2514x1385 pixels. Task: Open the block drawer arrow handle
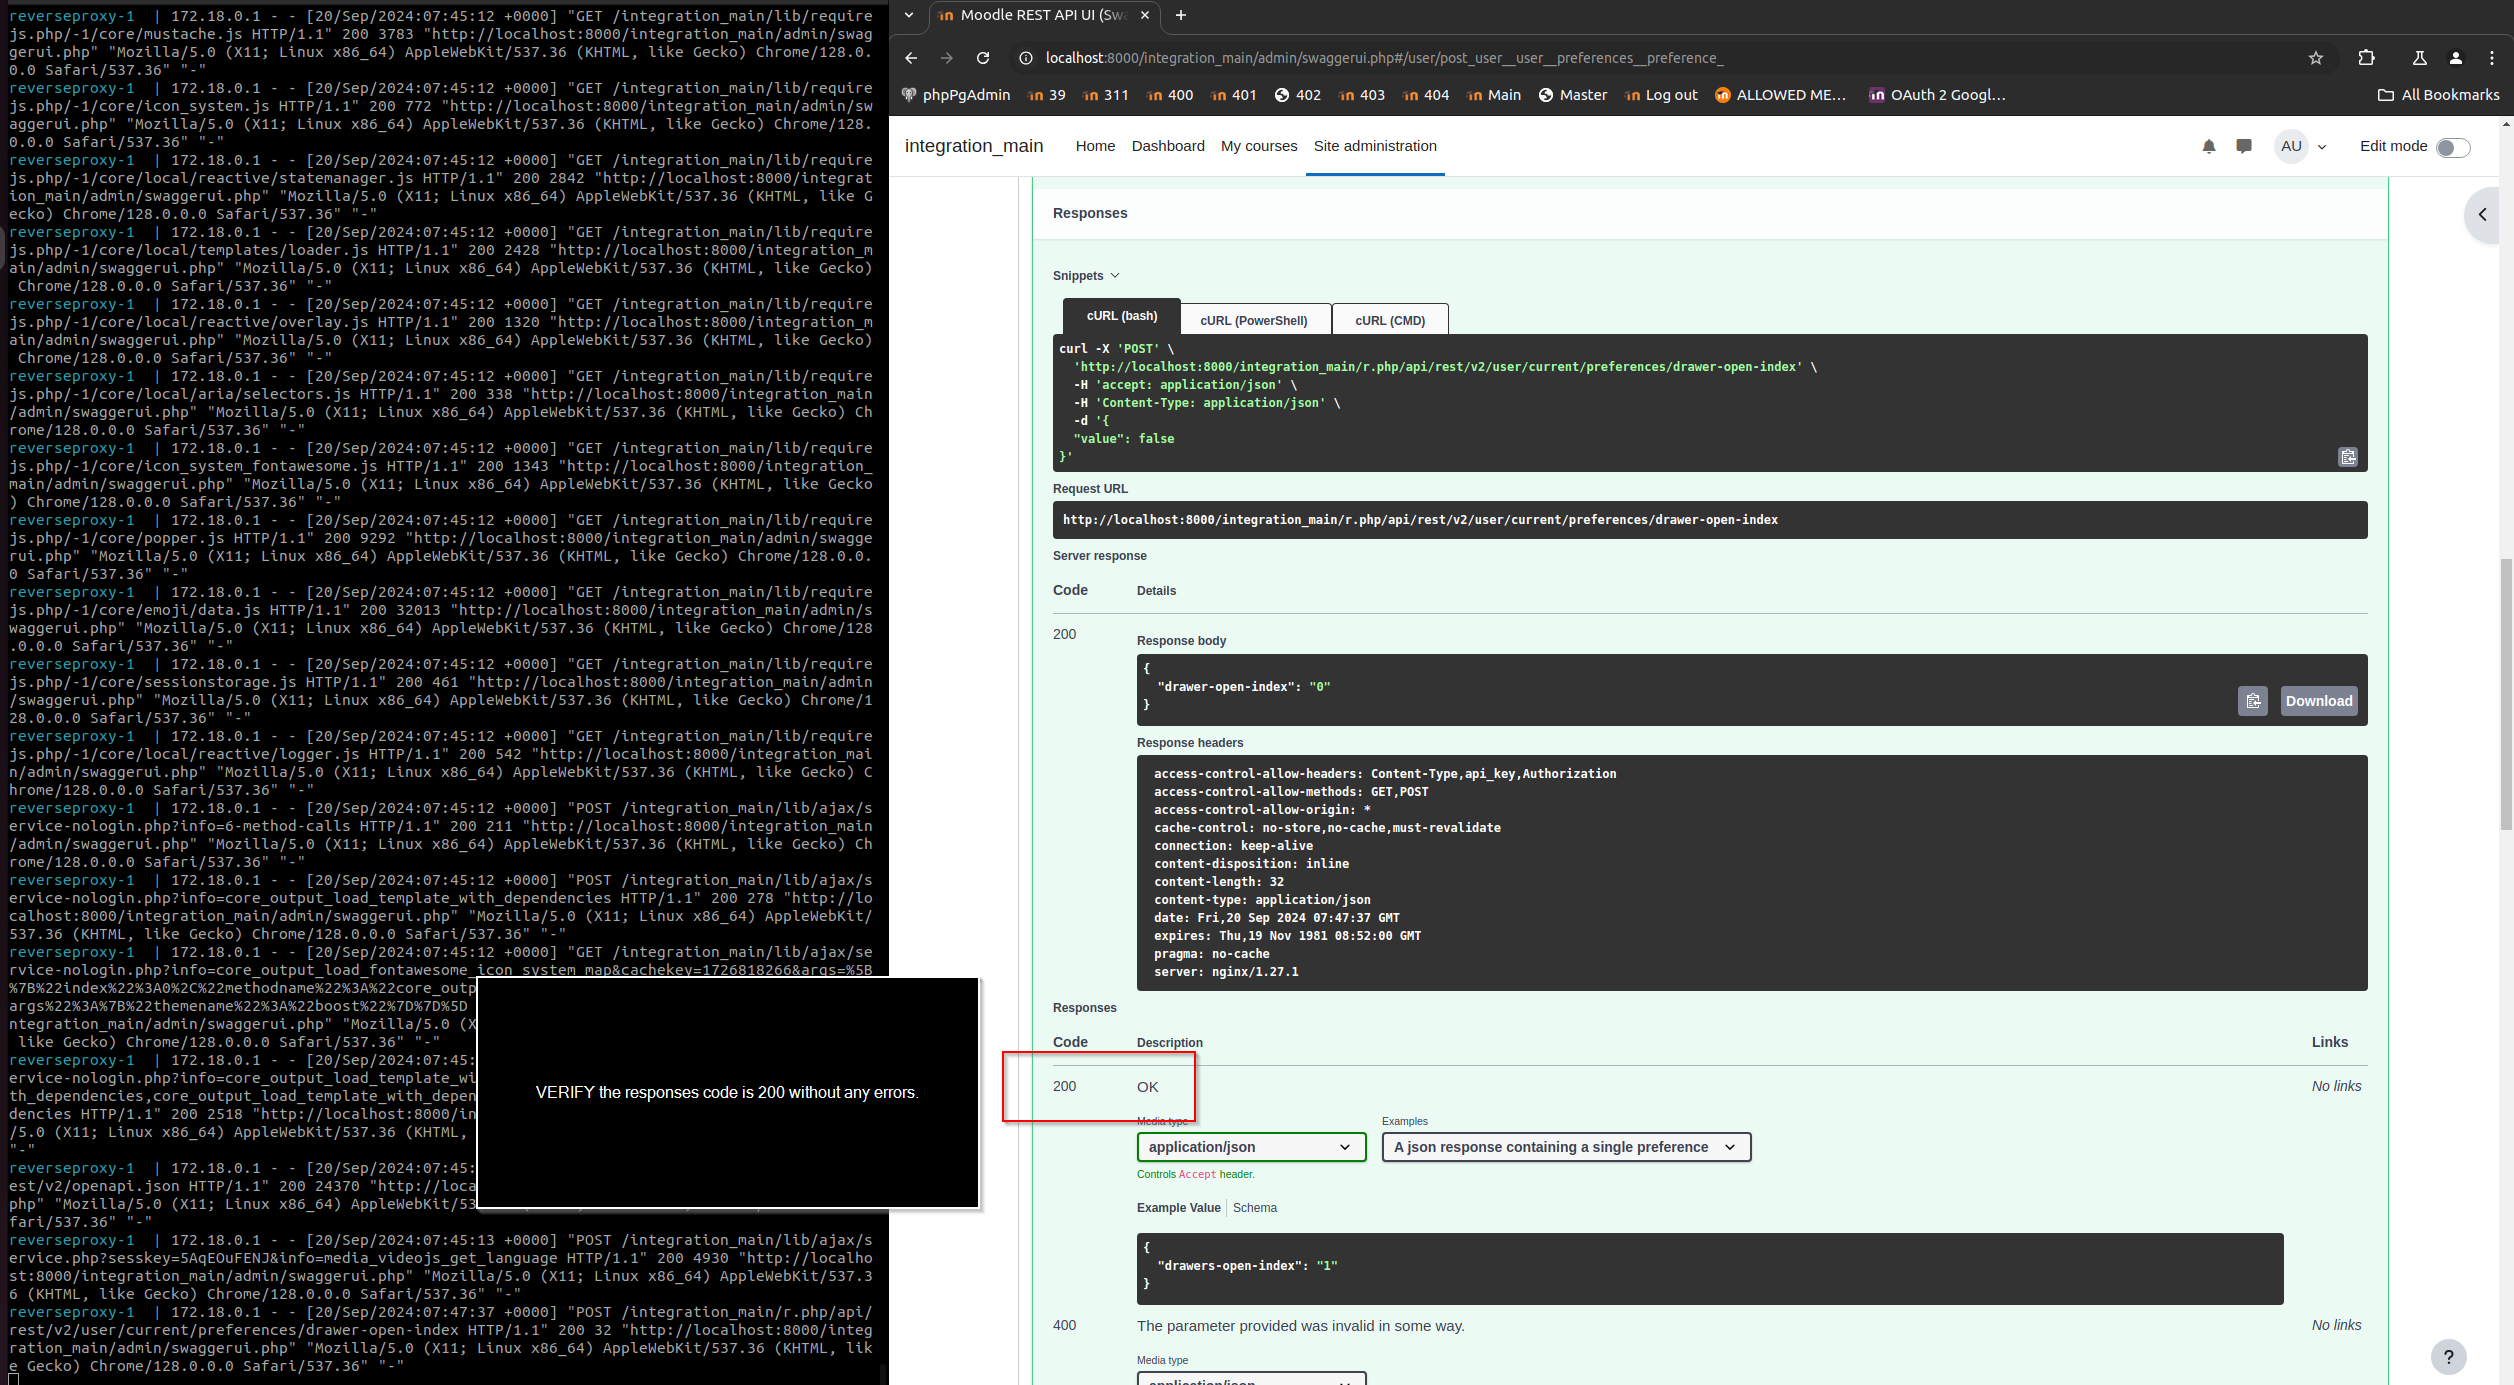[x=2483, y=214]
